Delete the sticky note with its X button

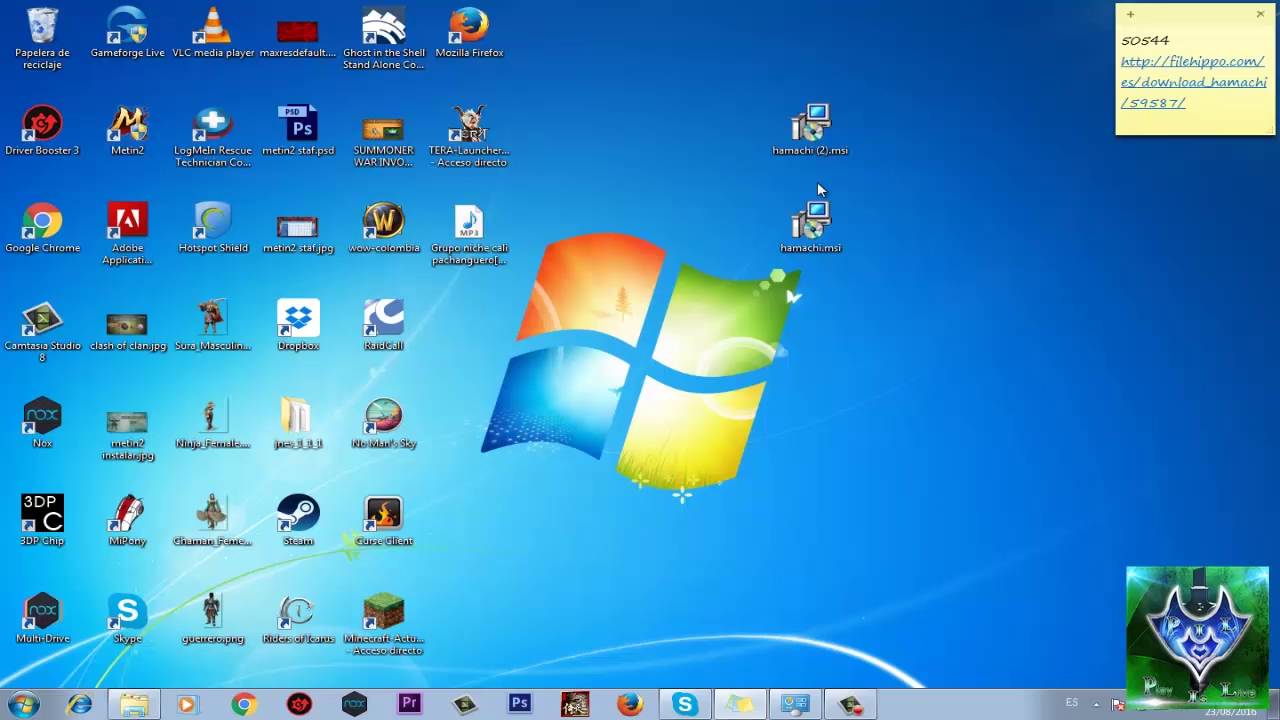point(1260,14)
